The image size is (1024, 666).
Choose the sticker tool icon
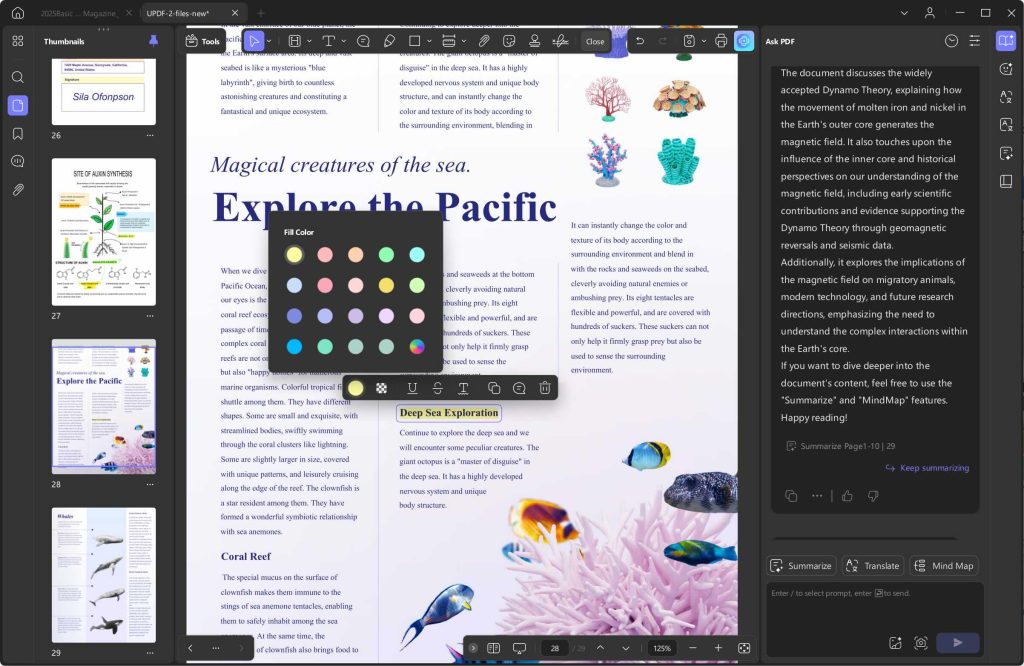509,41
